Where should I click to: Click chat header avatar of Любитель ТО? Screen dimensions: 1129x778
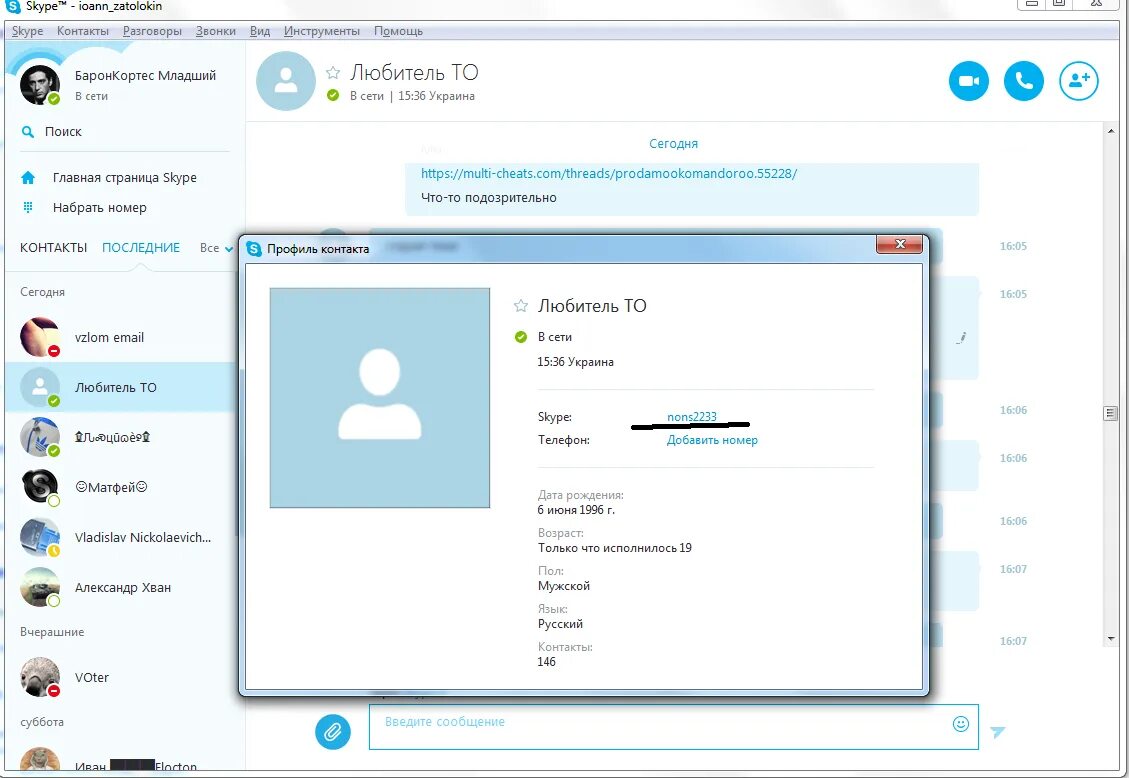[x=286, y=81]
